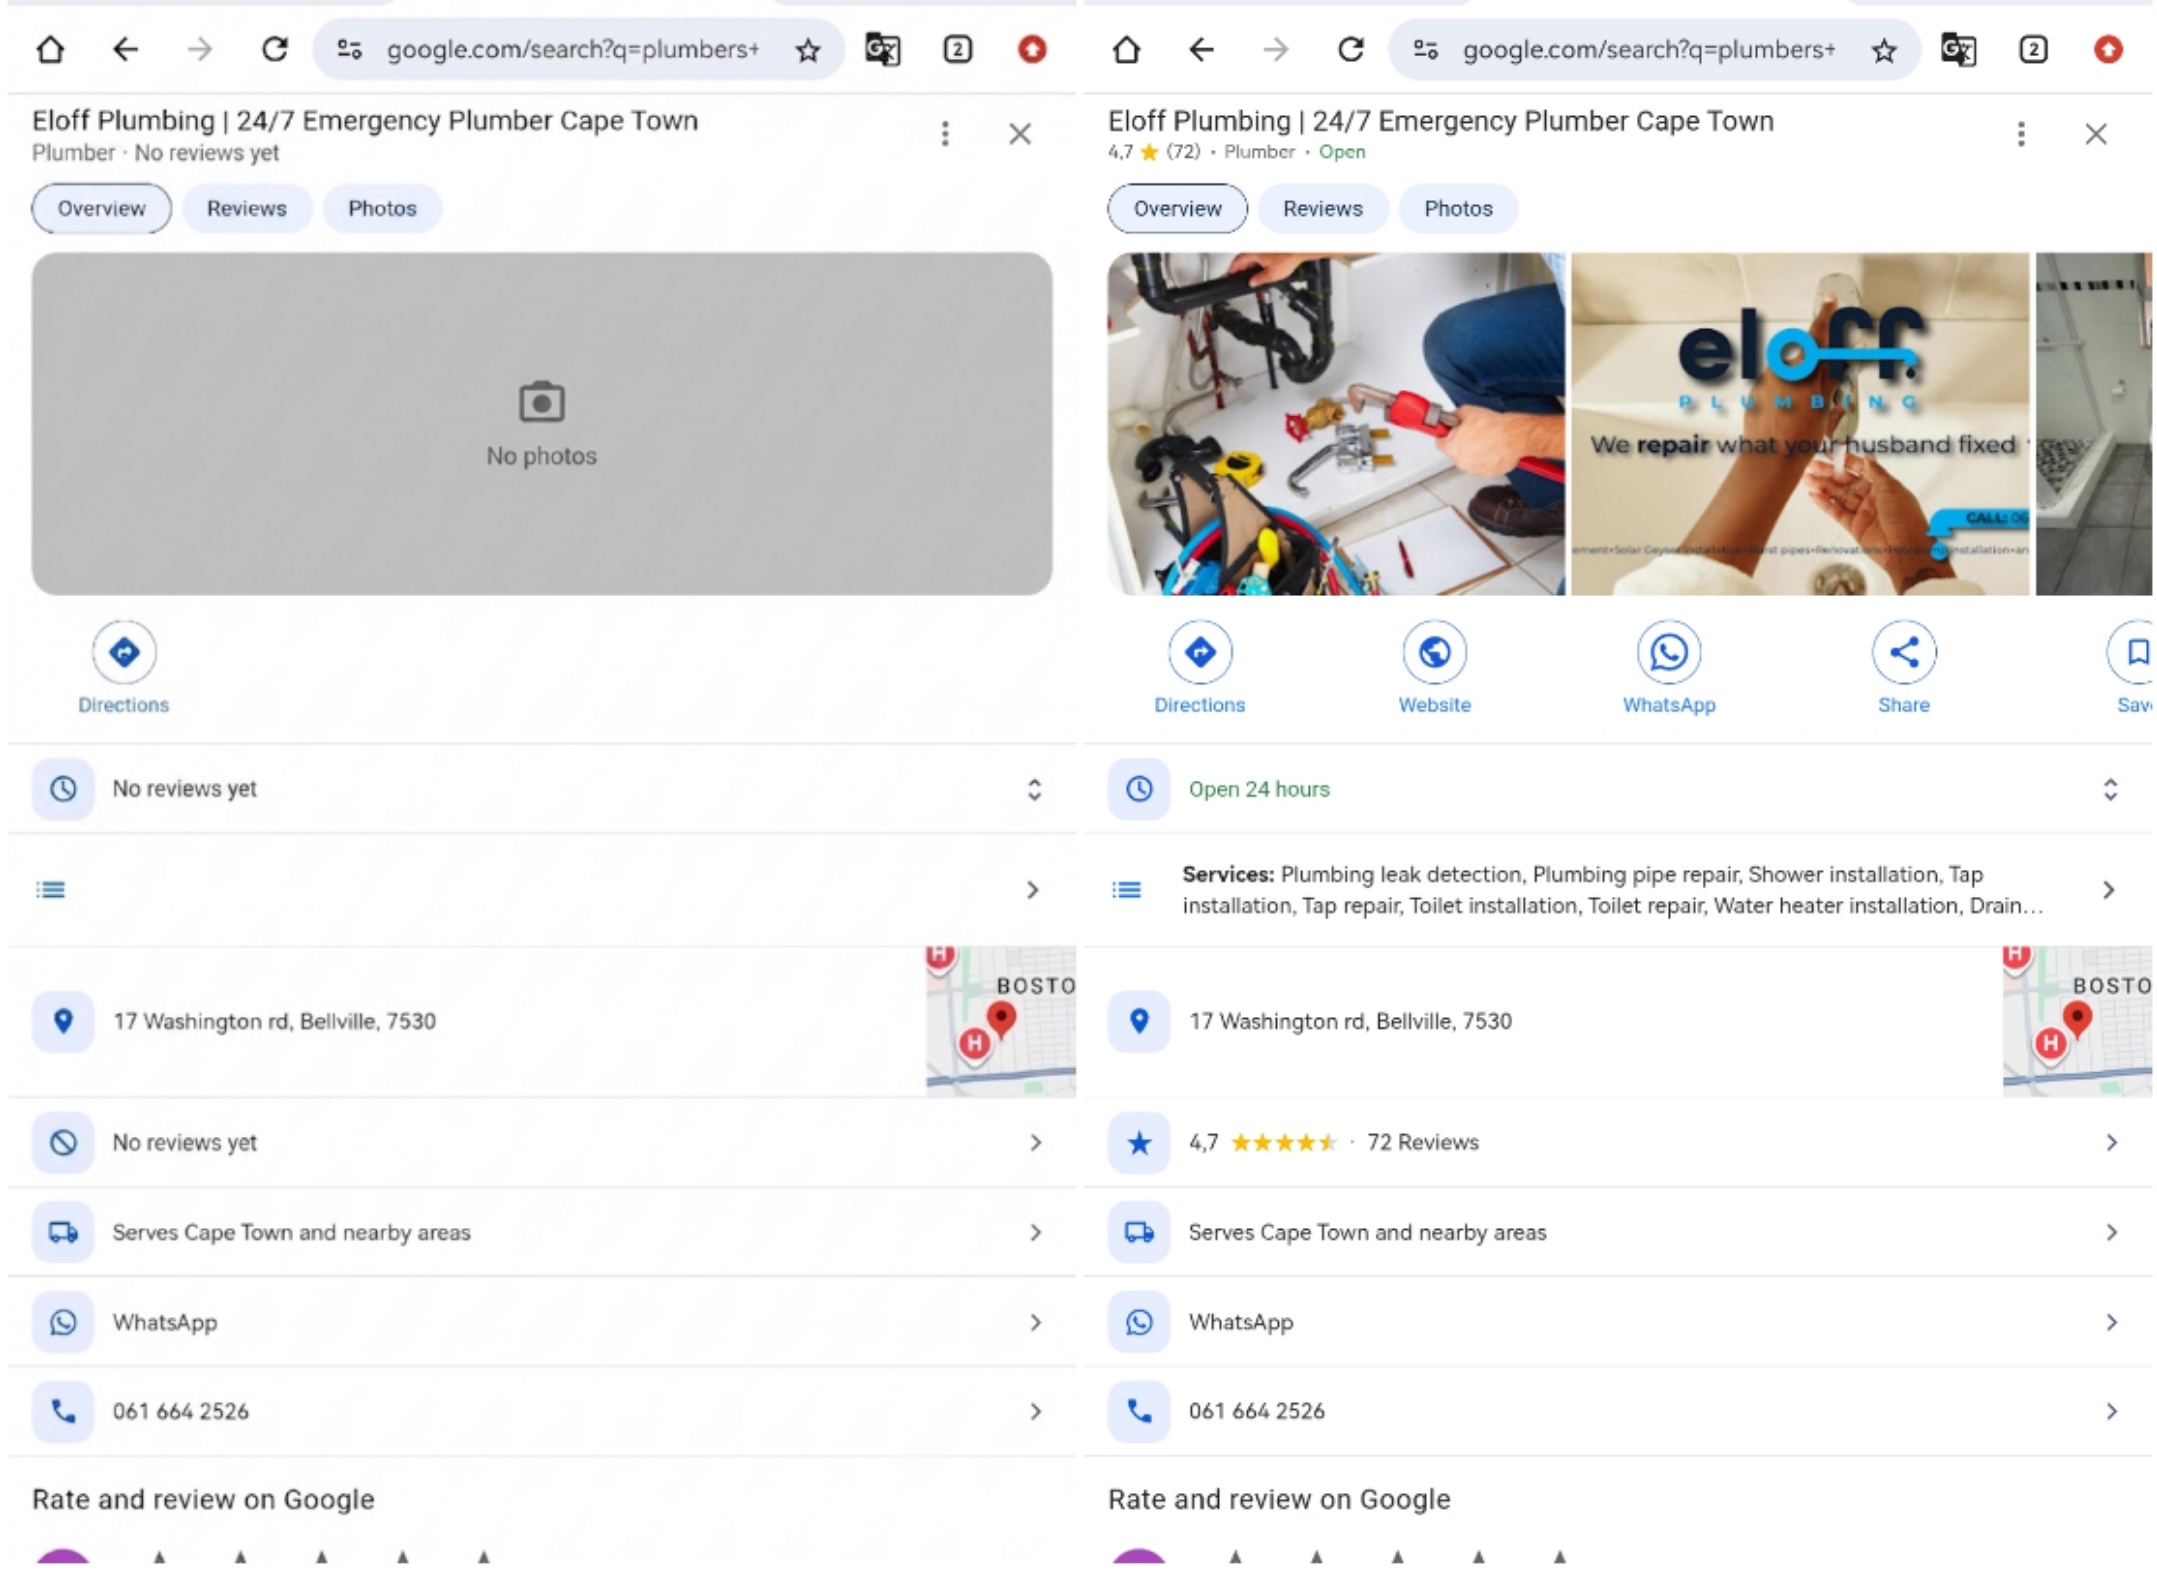Open the map thumbnail in the right listing
The width and height of the screenshot is (2157, 1571).
(x=2077, y=1021)
